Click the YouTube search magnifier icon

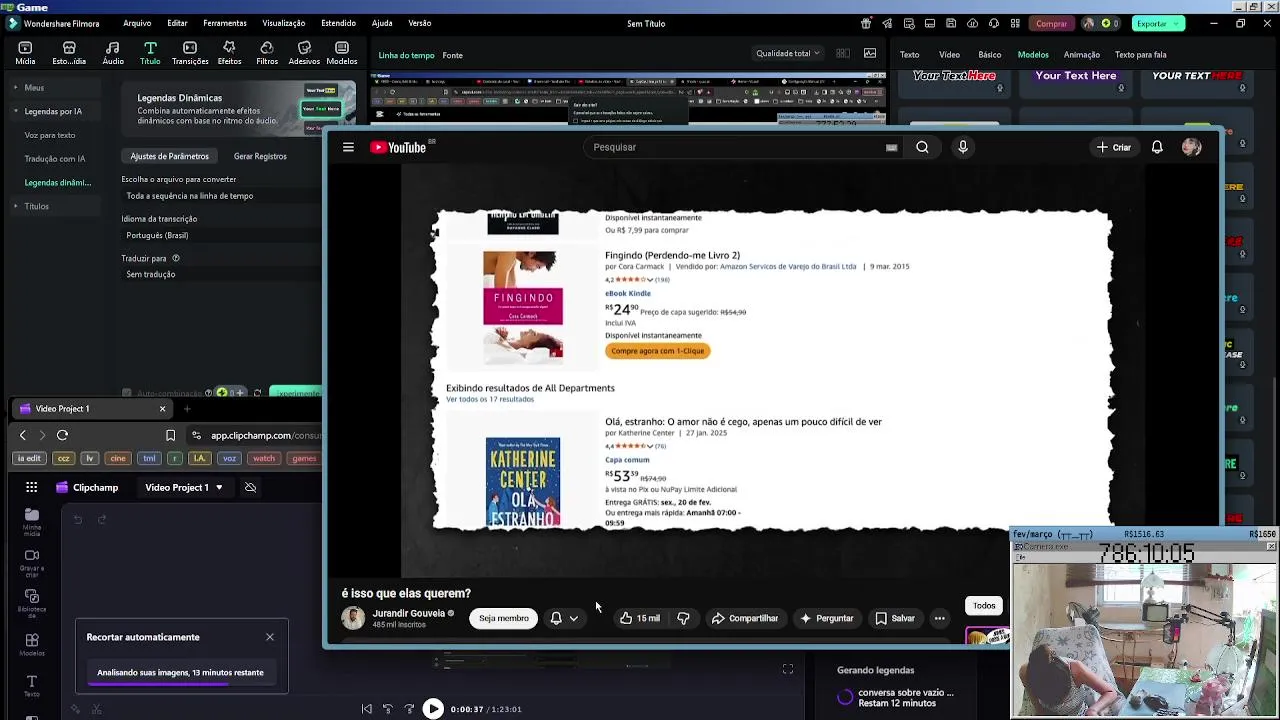(922, 147)
